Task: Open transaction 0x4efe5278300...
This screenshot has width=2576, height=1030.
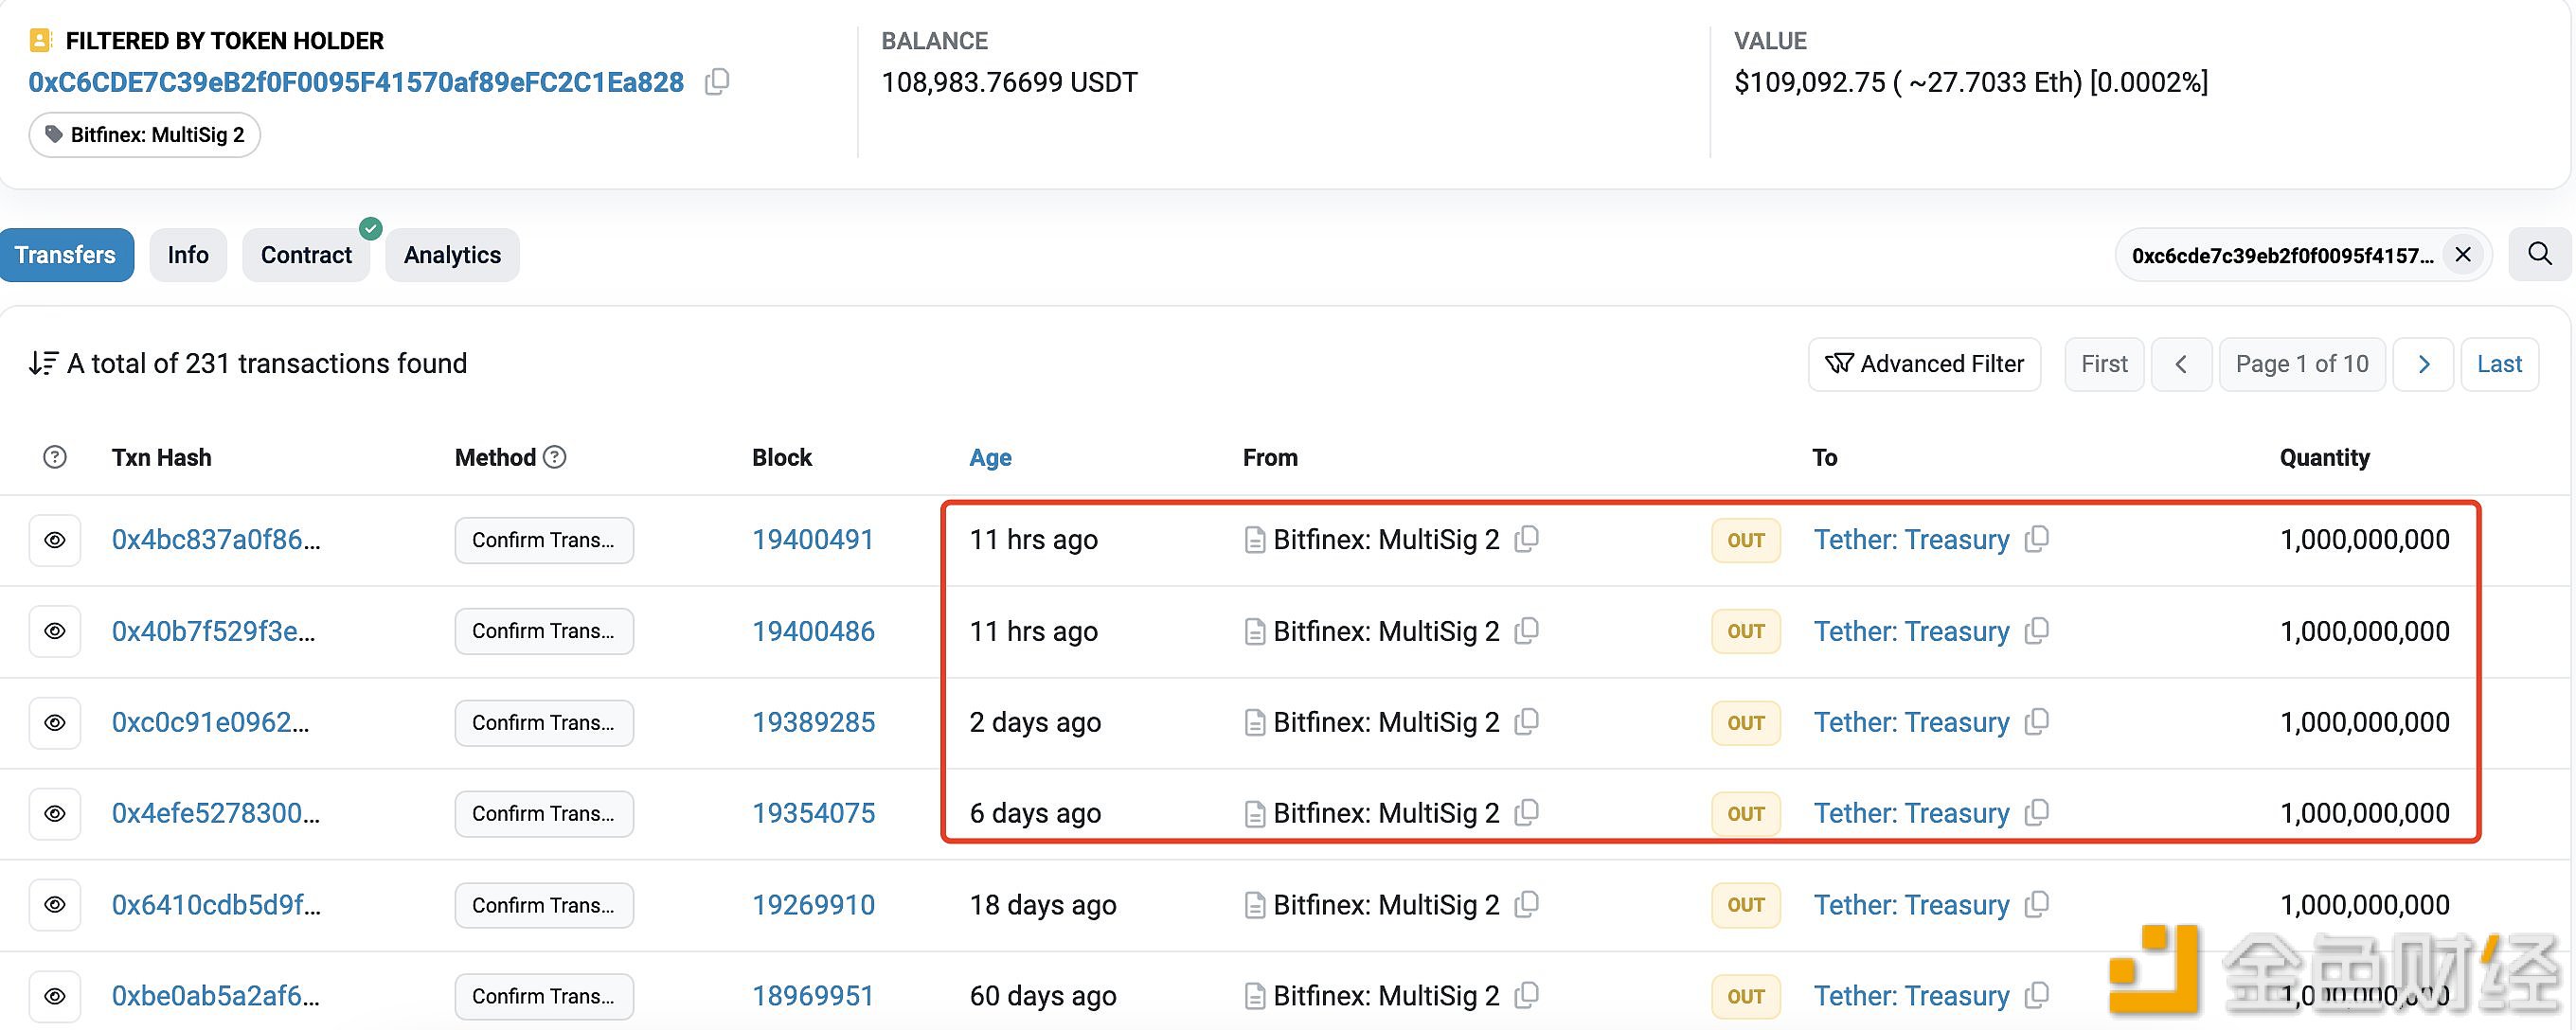Action: point(216,813)
